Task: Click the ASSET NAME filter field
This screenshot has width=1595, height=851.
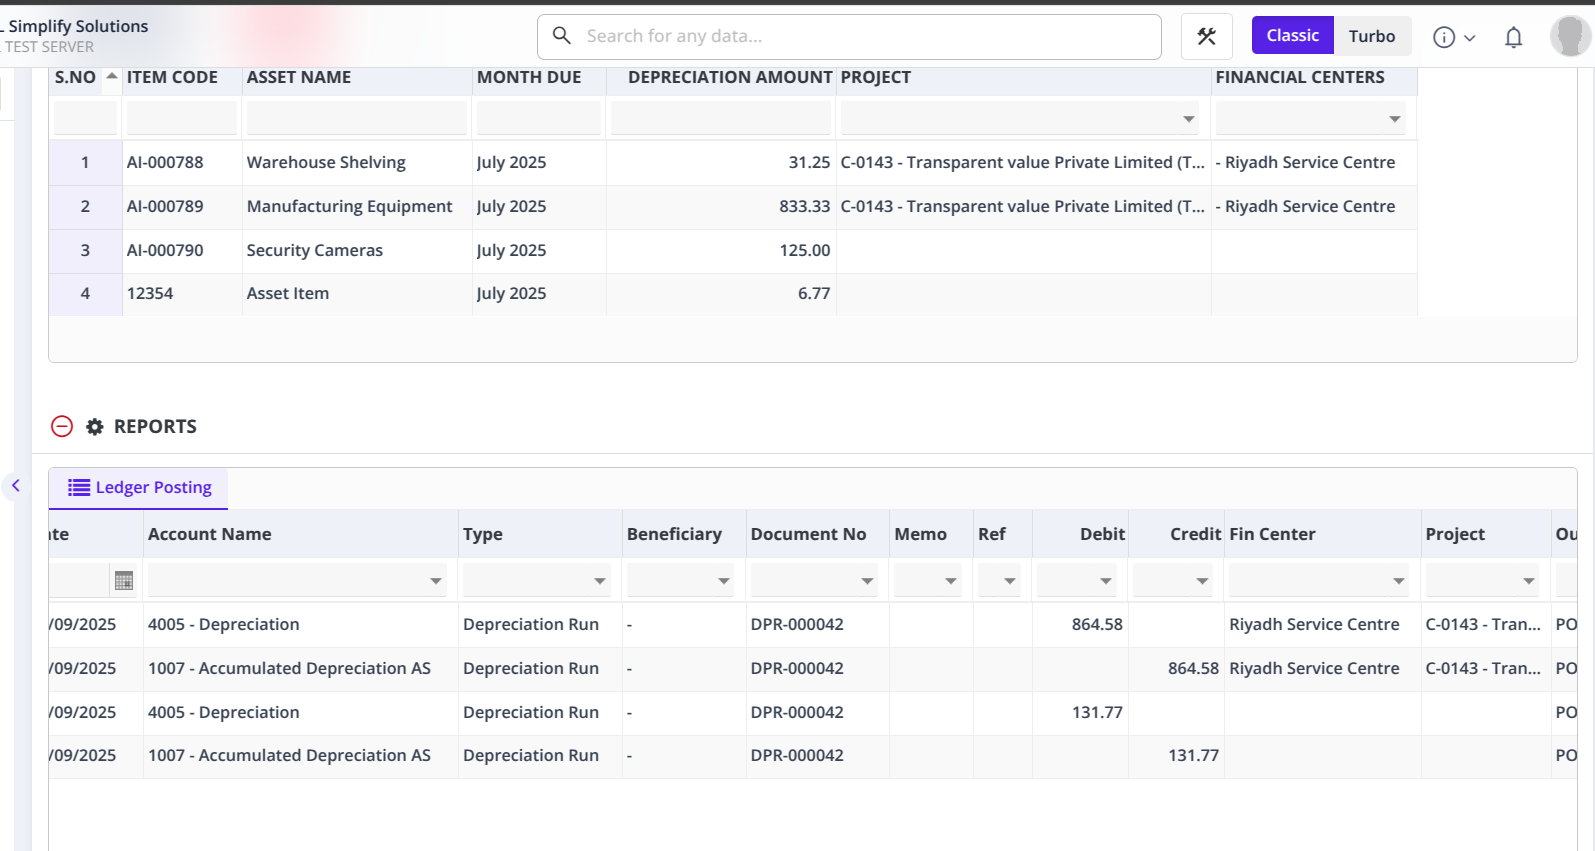Action: [x=356, y=119]
